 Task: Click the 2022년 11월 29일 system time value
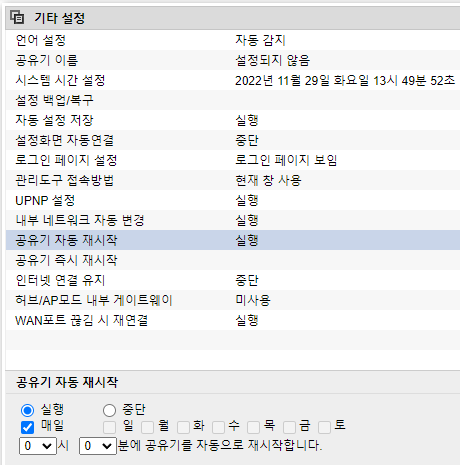point(345,80)
